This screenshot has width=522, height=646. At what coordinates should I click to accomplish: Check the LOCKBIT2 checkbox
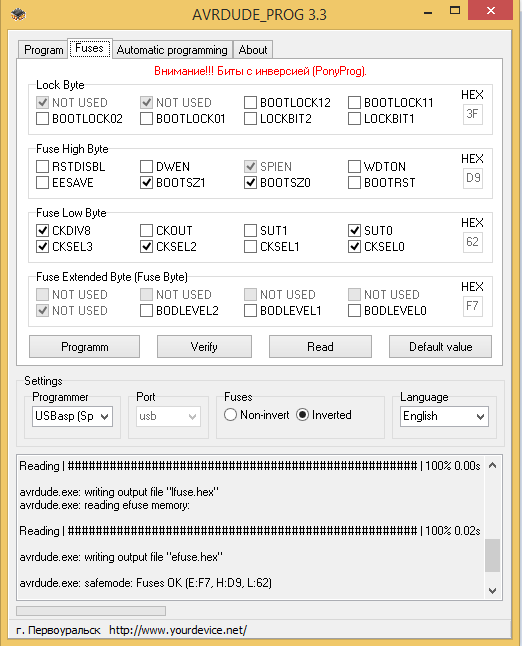[x=250, y=119]
